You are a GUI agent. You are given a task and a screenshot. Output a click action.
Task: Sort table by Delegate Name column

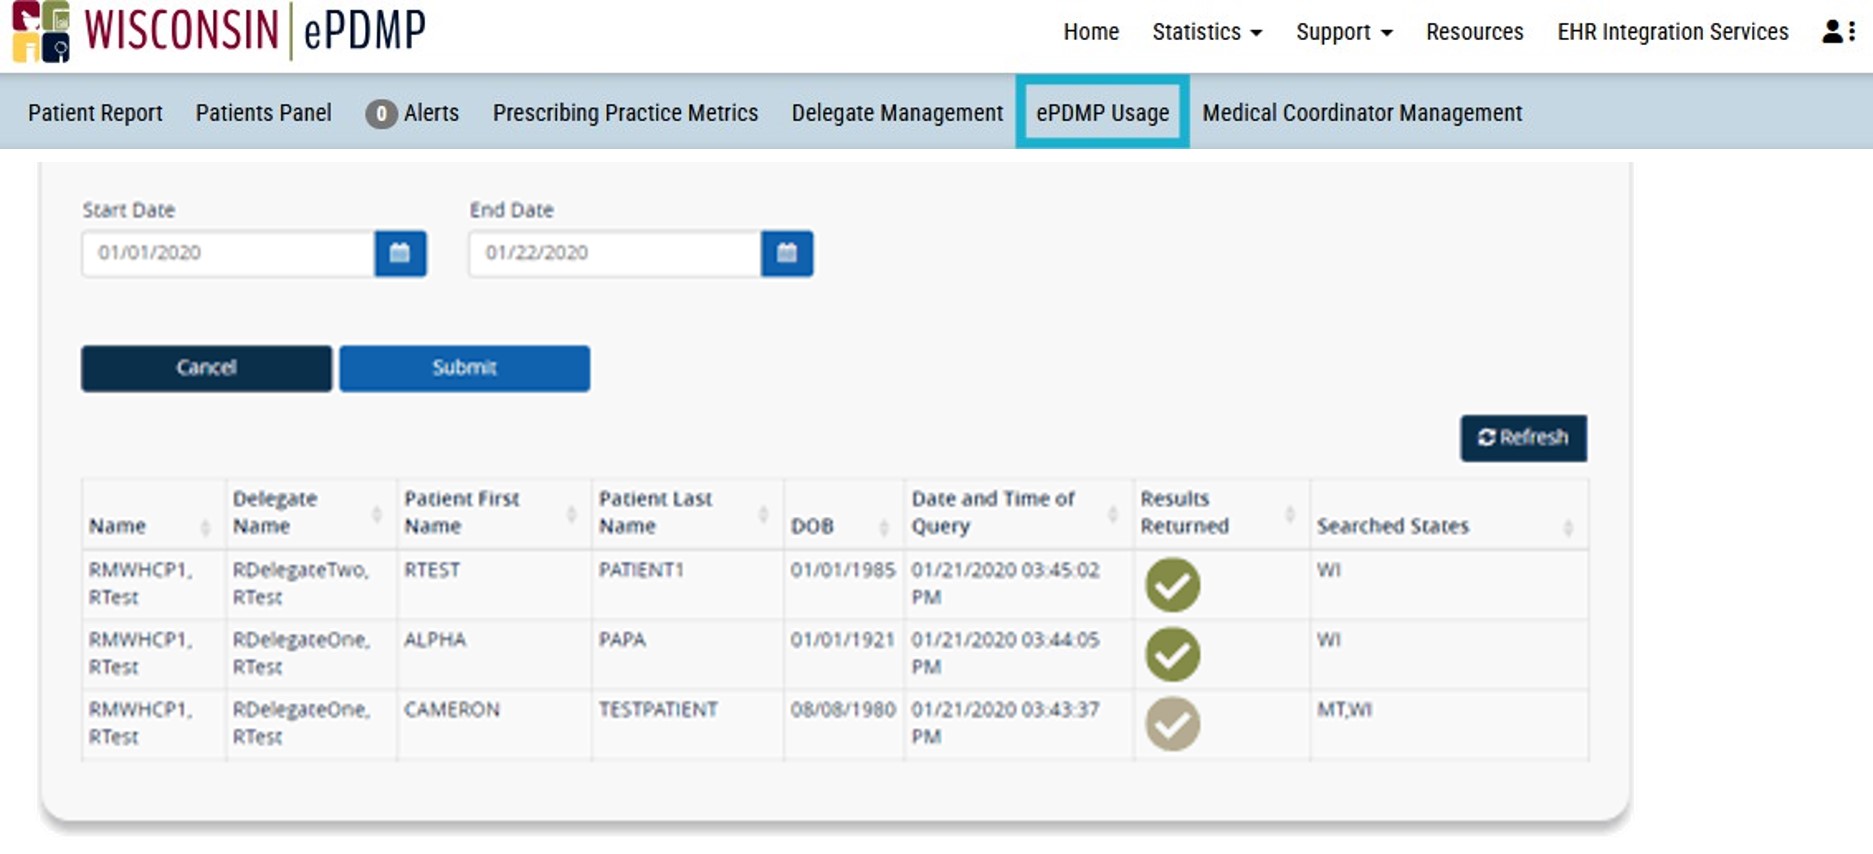377,514
